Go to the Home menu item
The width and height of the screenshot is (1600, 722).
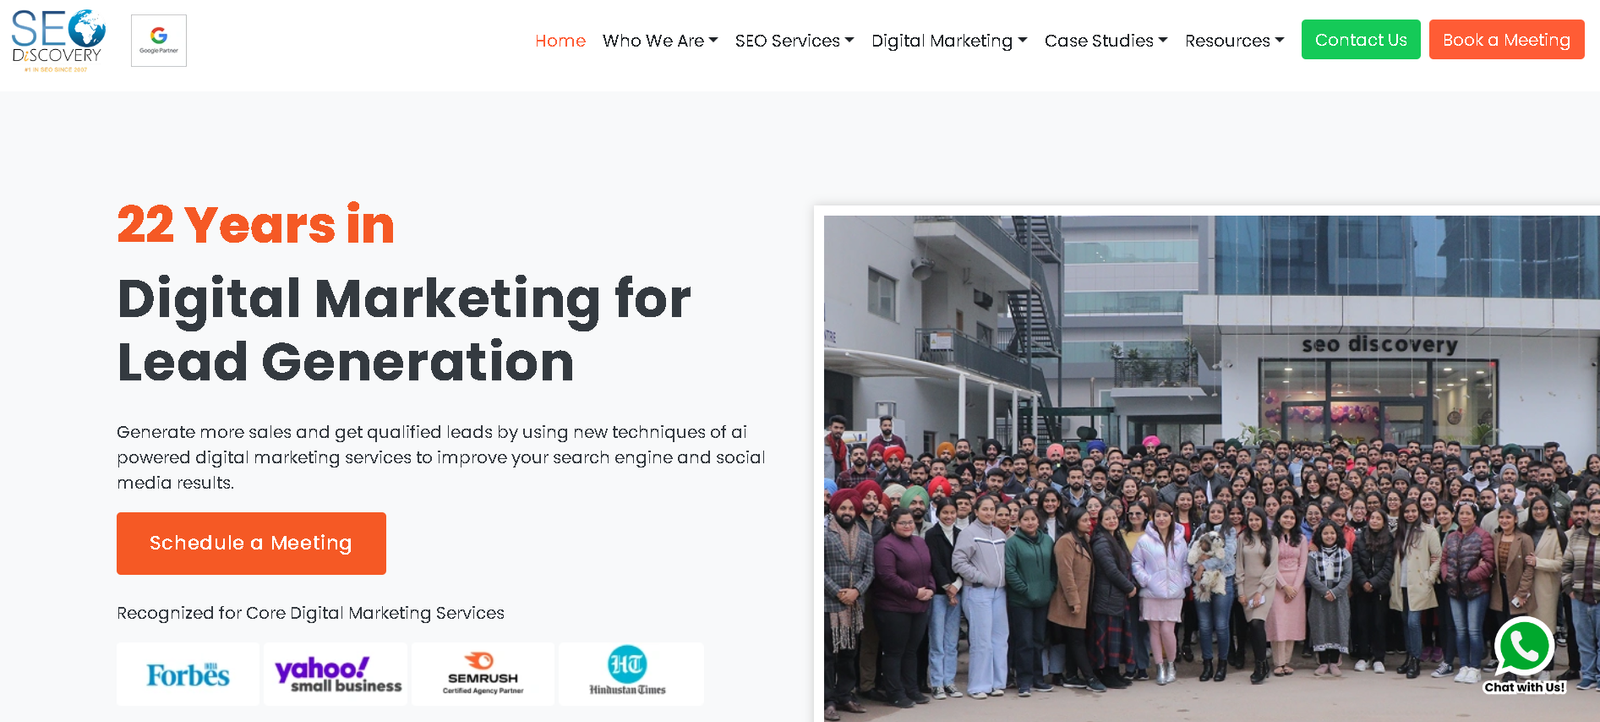(560, 41)
